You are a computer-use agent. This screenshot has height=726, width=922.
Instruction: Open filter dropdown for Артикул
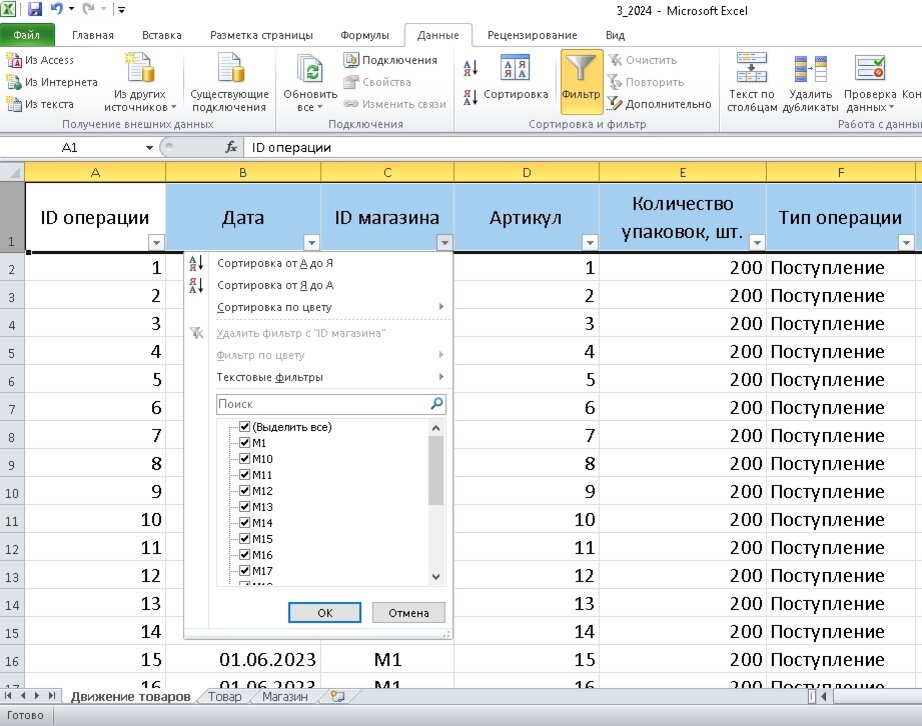pos(590,242)
